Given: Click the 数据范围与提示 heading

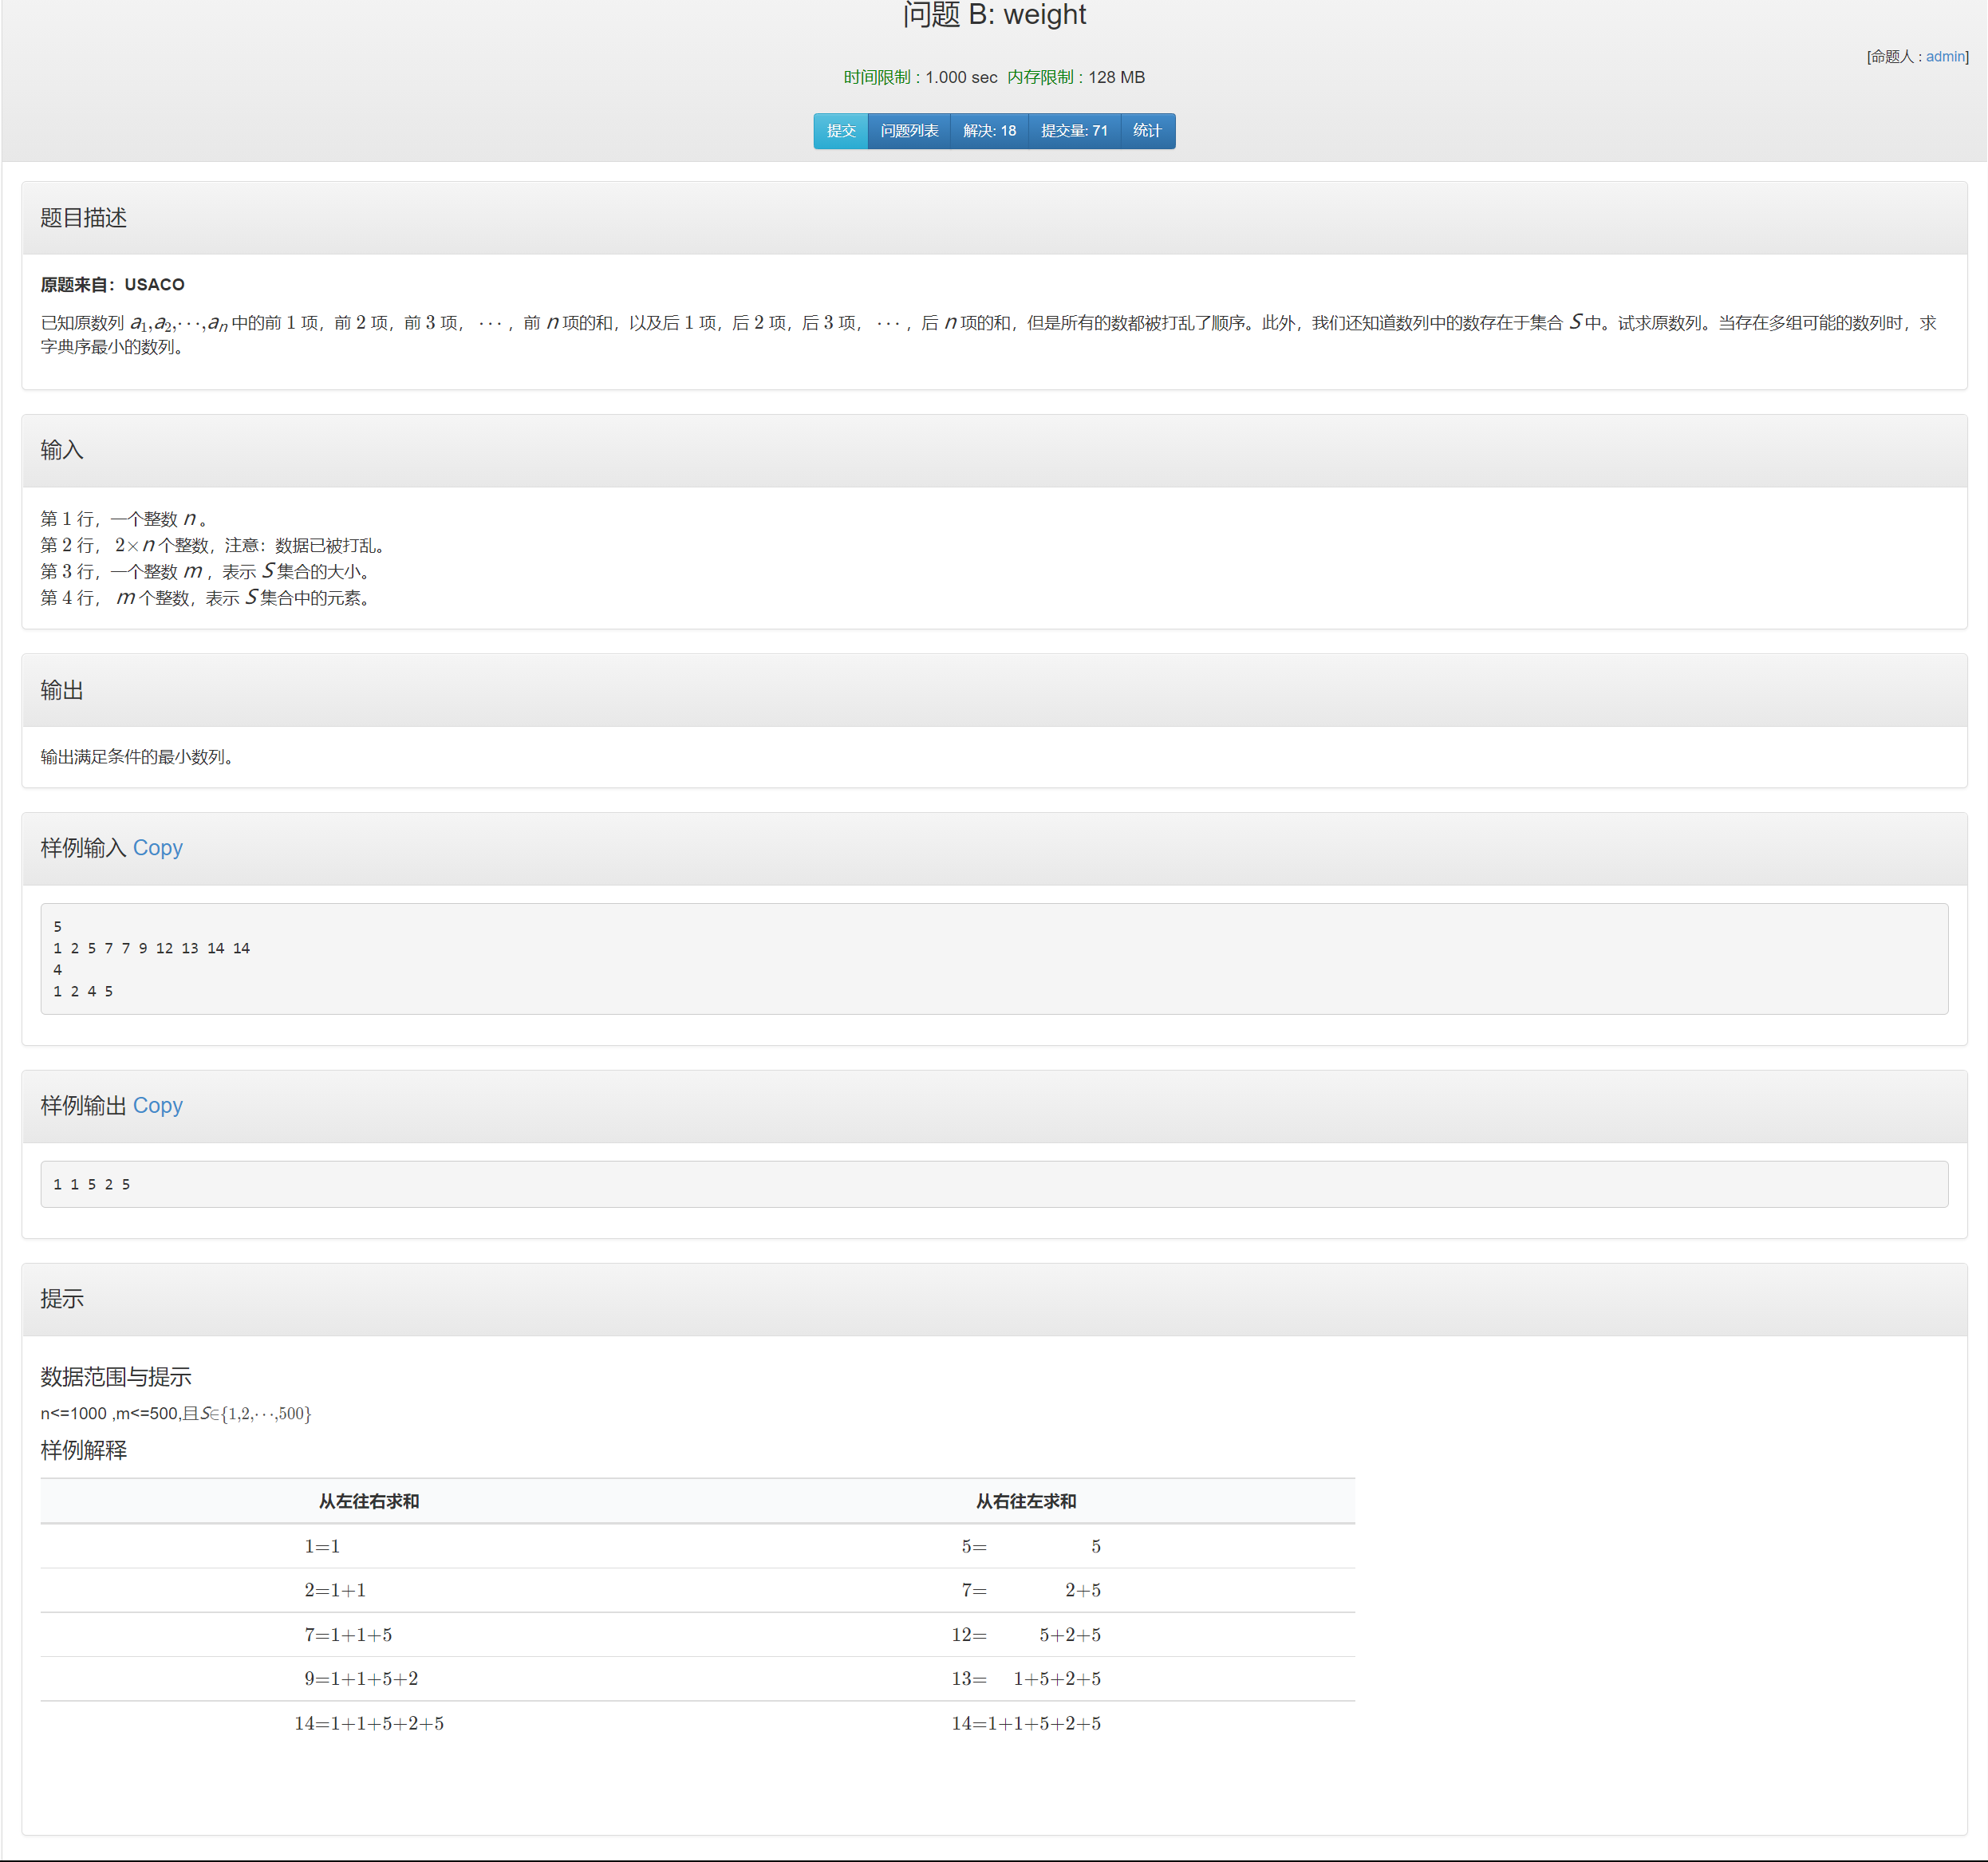Looking at the screenshot, I should (116, 1377).
